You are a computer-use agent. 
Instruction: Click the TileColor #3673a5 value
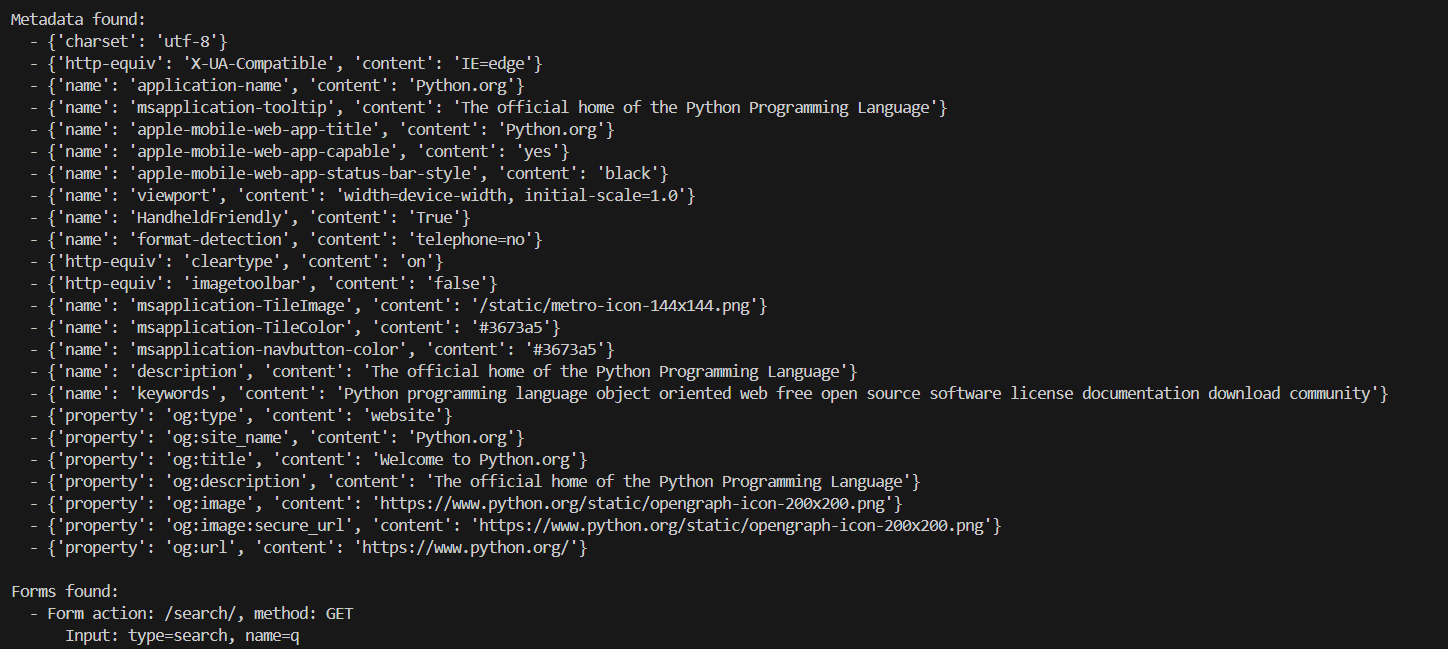coord(524,327)
